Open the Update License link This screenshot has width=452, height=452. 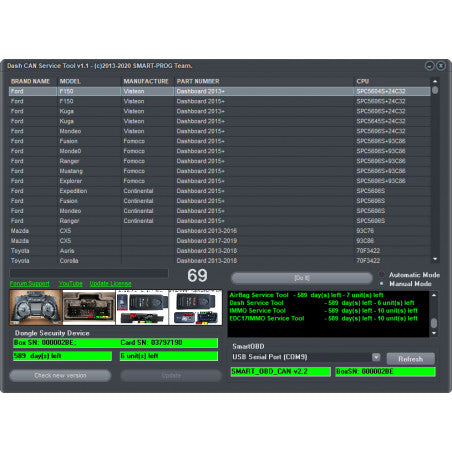tap(110, 283)
